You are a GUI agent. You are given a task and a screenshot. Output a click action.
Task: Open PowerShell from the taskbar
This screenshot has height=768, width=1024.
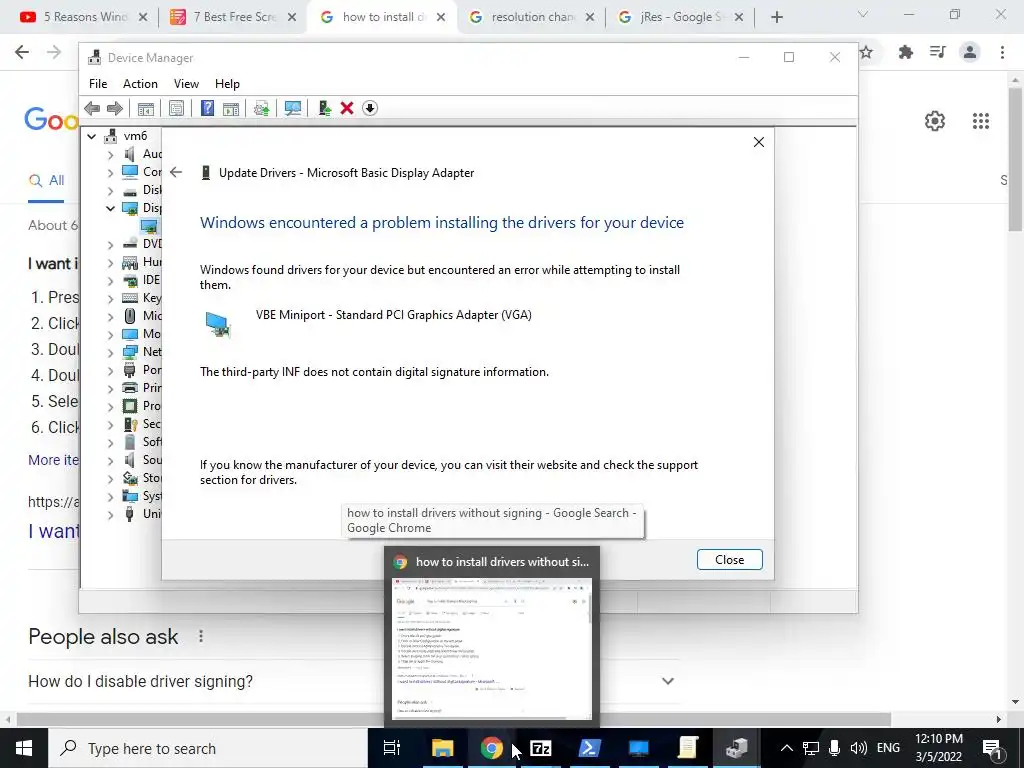pyautogui.click(x=590, y=748)
